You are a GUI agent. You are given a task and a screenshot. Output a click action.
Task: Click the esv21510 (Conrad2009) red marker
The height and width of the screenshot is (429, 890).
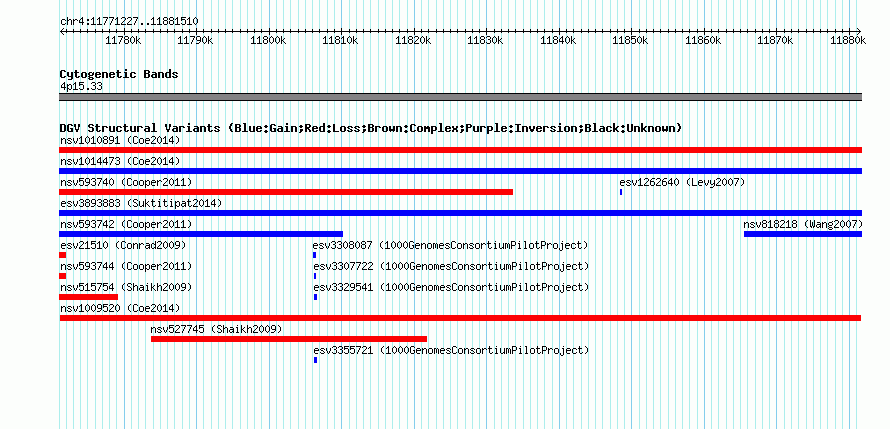[x=62, y=255]
